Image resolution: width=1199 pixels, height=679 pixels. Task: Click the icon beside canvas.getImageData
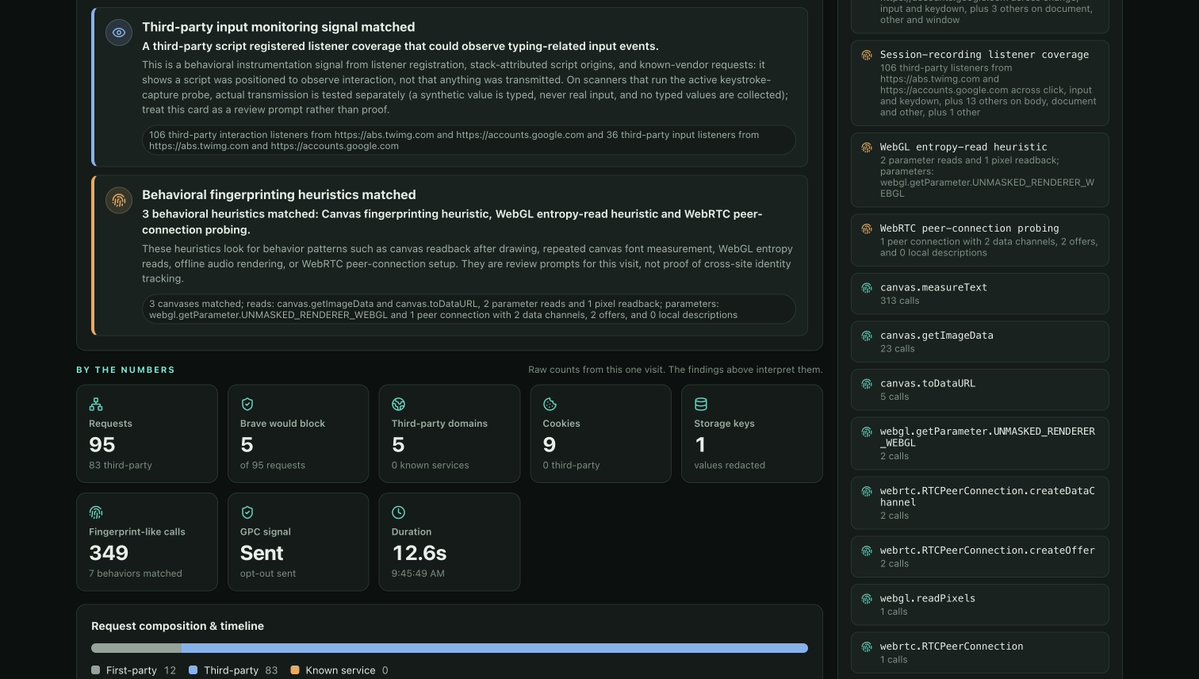click(866, 336)
